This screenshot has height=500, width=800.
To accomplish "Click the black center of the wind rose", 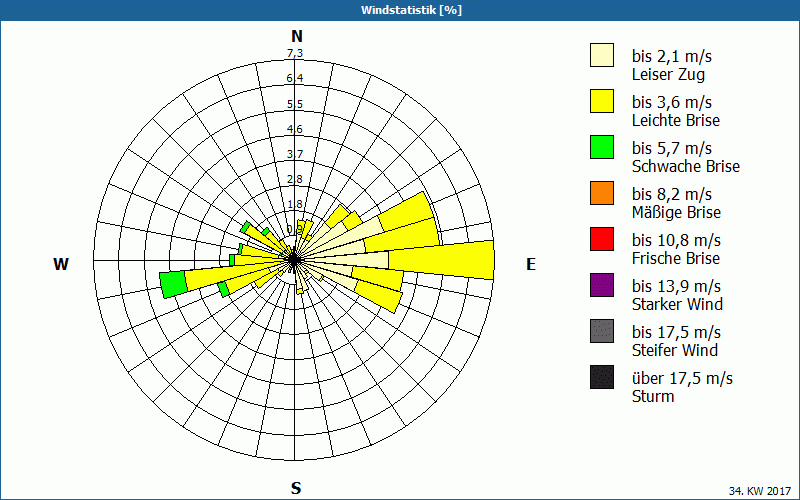I will point(294,260).
